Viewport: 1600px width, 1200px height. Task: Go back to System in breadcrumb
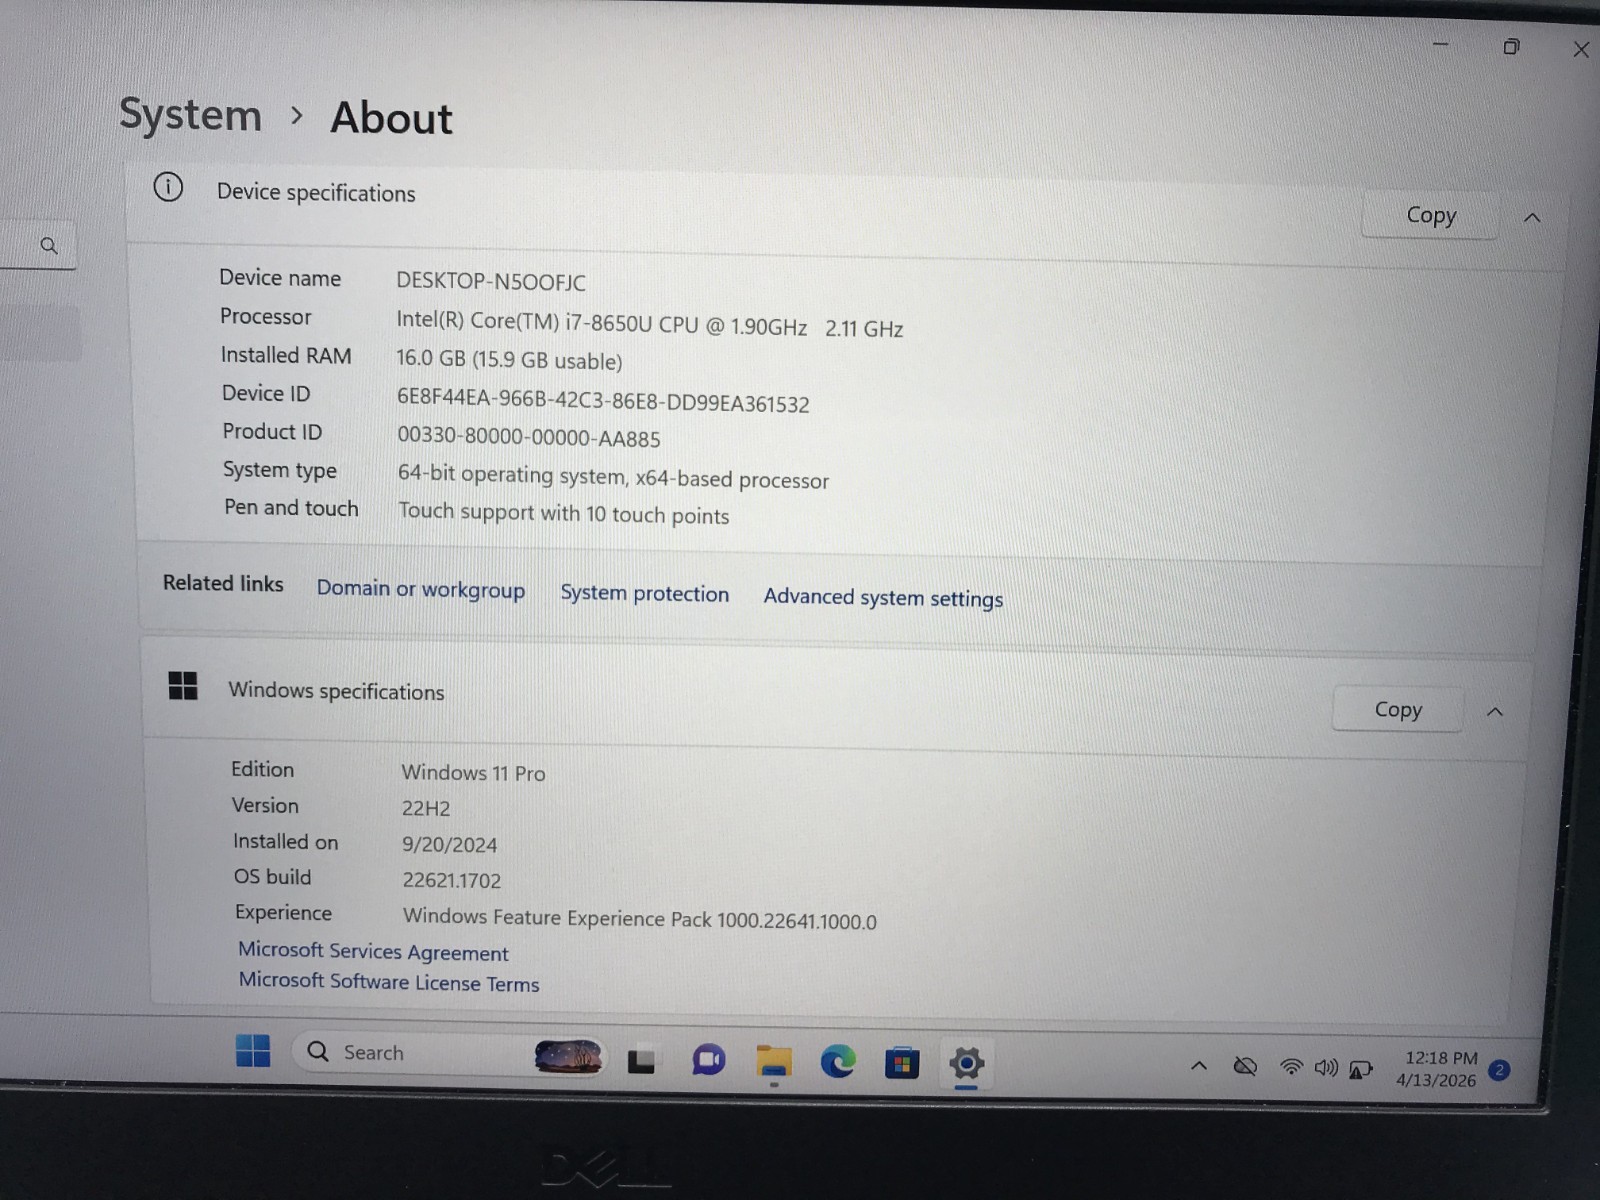click(x=190, y=115)
